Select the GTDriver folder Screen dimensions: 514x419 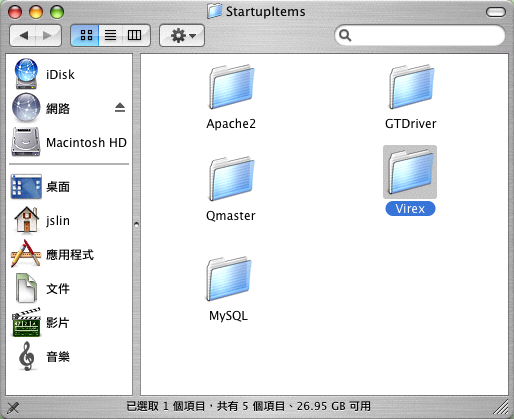pos(411,87)
